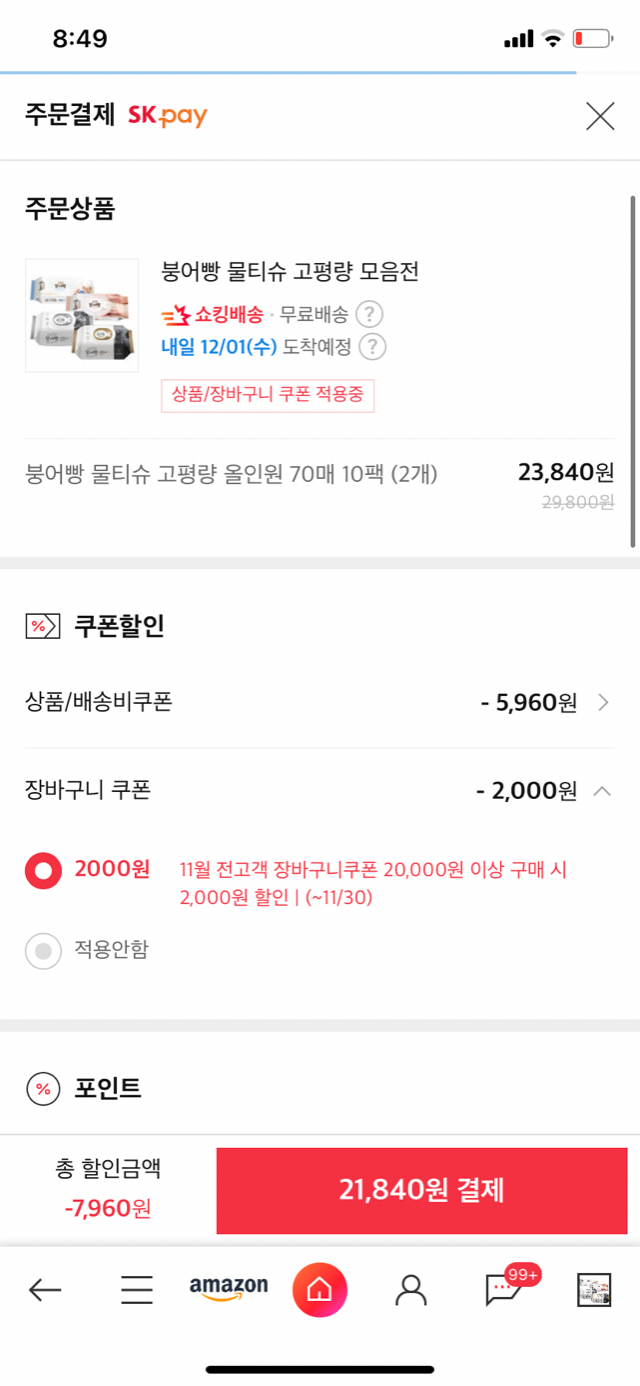
Task: Open the Amazon store icon
Action: point(229,1289)
